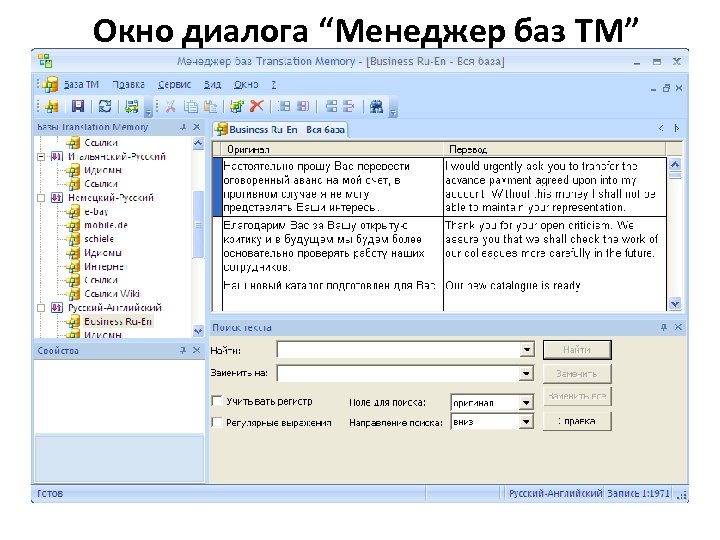Viewport: 720px width, 540px height.
Task: Enable the Регулярные выражения checkbox
Action: pyautogui.click(x=217, y=422)
